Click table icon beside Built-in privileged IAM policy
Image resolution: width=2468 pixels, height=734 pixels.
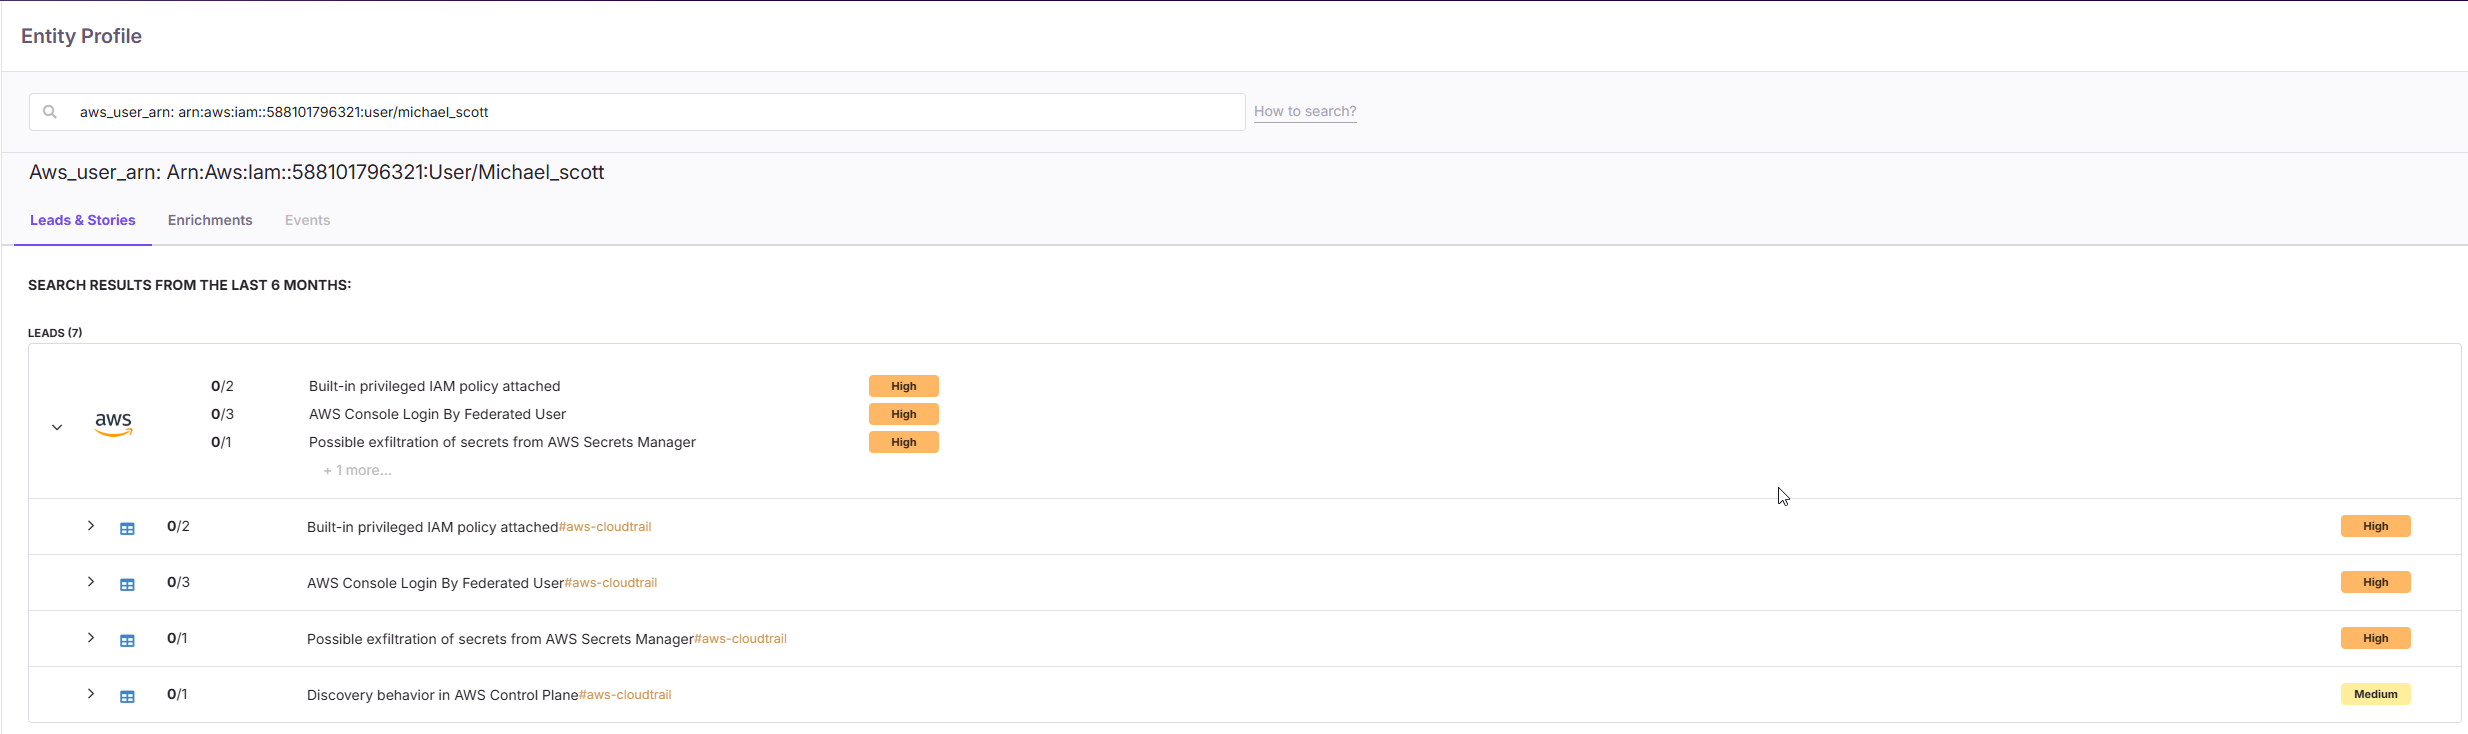coord(127,528)
